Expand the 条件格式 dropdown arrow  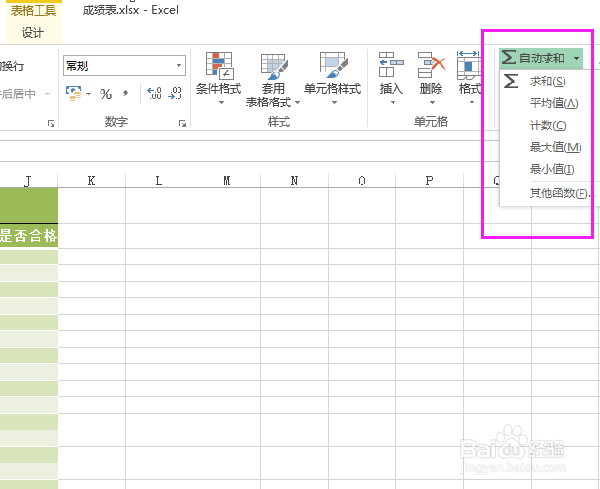coord(221,103)
